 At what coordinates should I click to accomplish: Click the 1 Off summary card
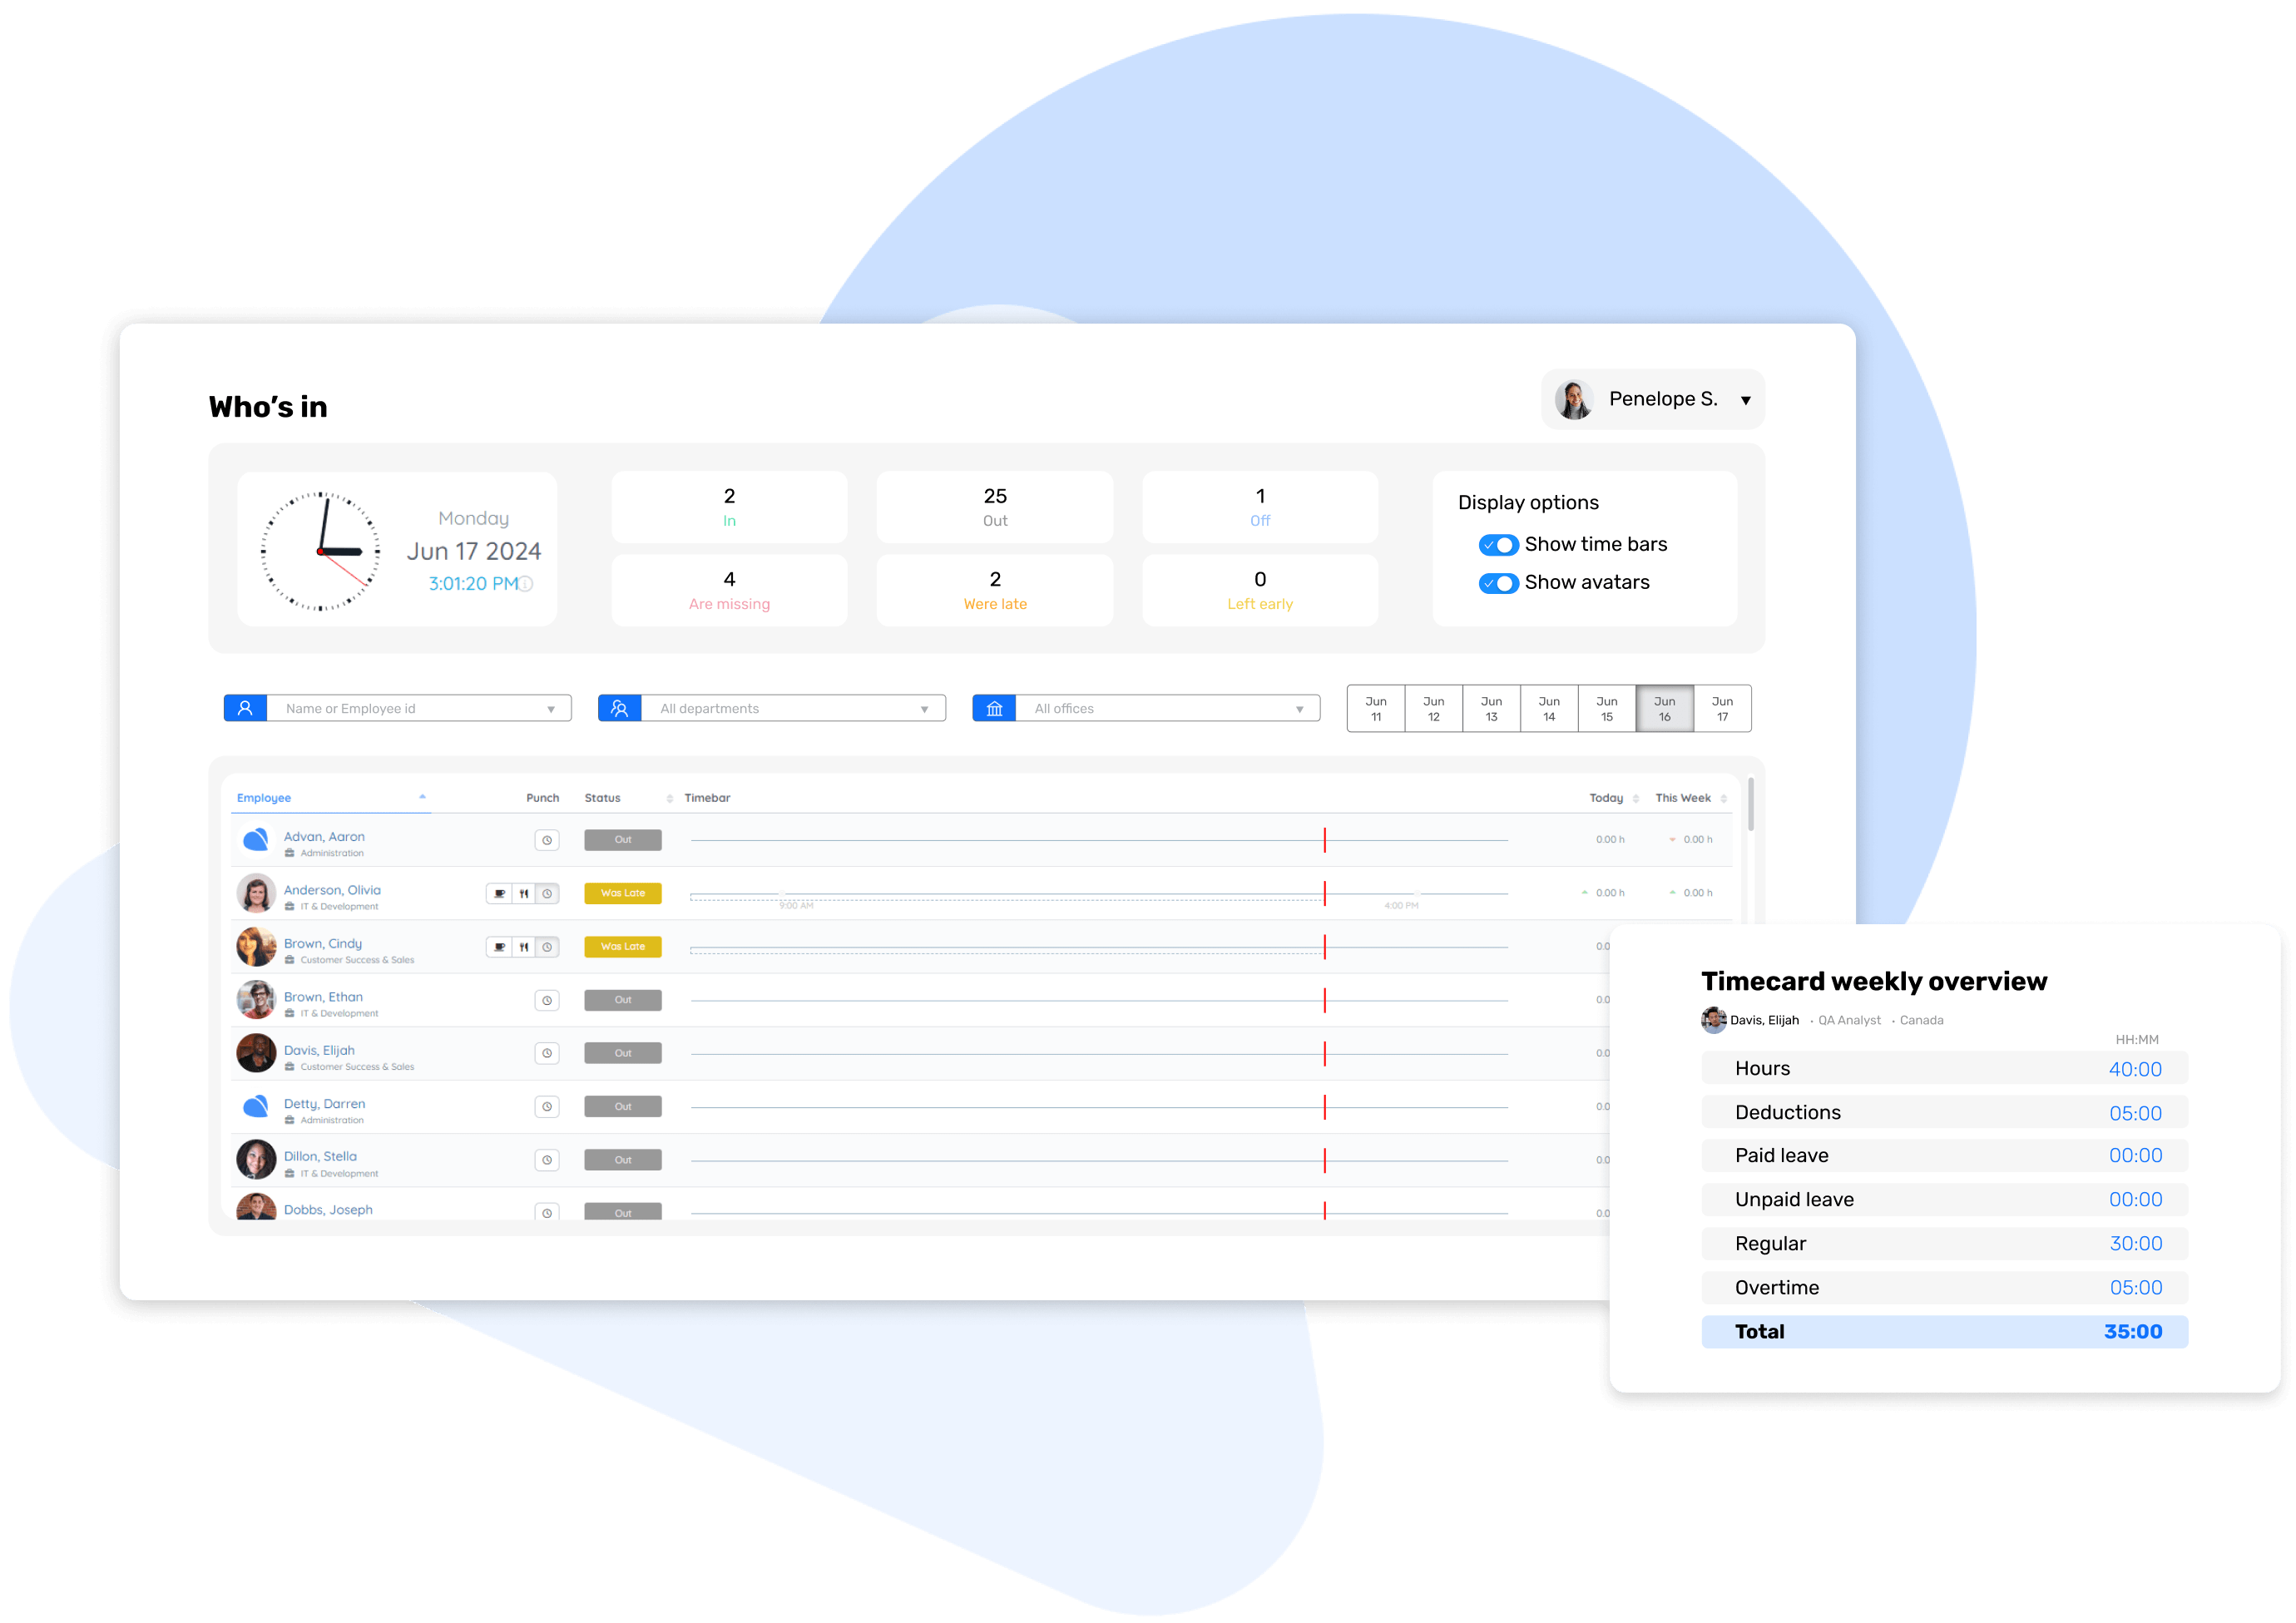1260,507
